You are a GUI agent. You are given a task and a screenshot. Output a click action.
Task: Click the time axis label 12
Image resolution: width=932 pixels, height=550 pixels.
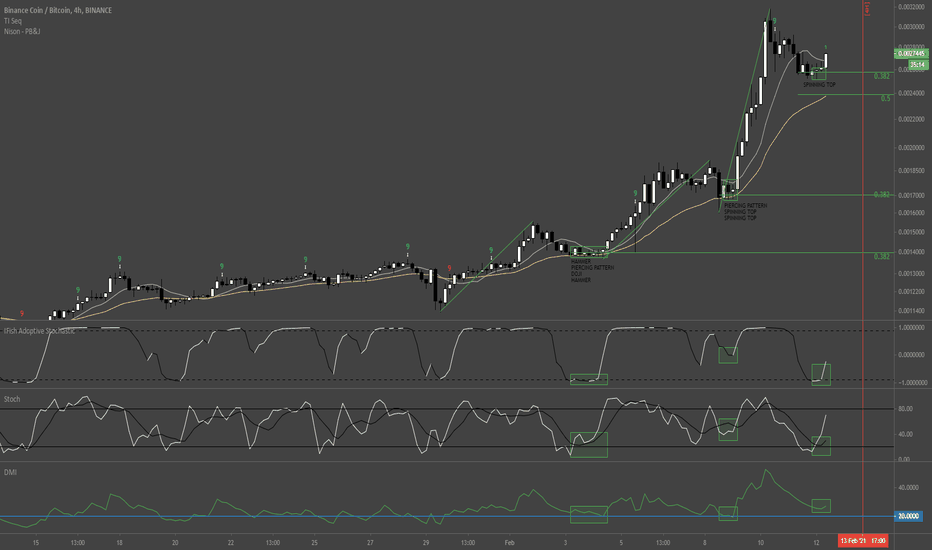(x=816, y=543)
